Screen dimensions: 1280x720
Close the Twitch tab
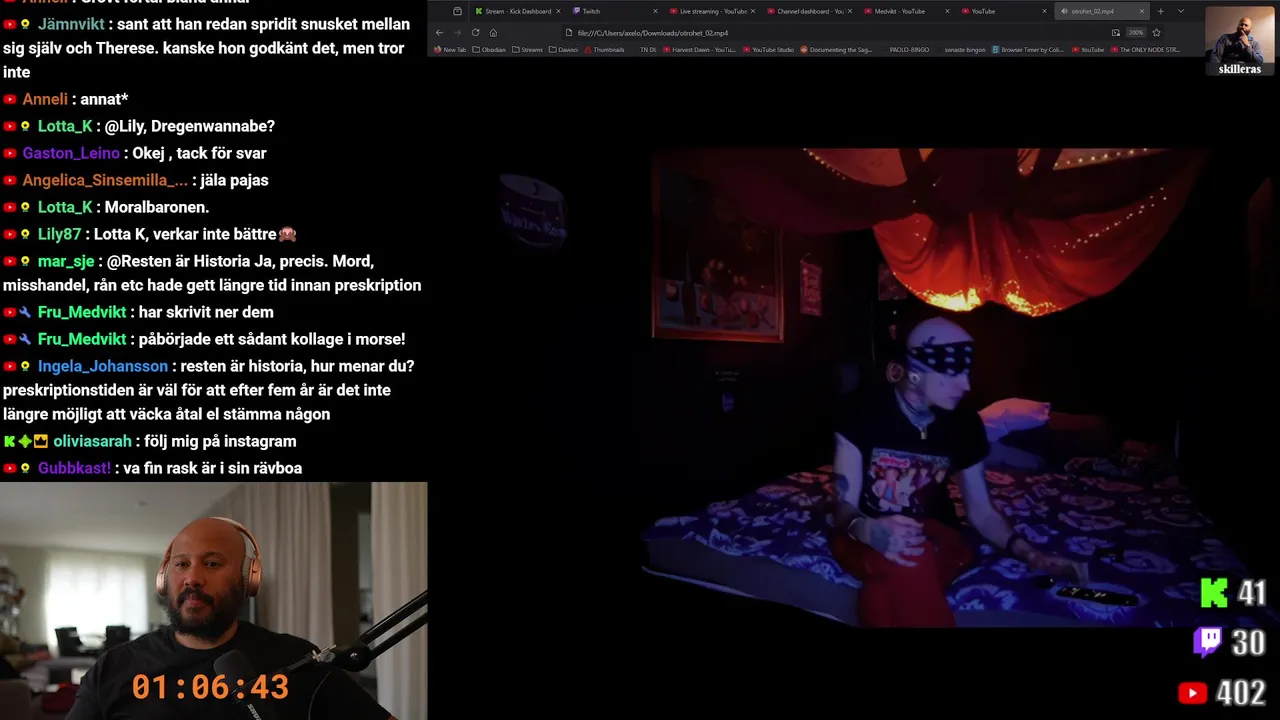(x=656, y=11)
